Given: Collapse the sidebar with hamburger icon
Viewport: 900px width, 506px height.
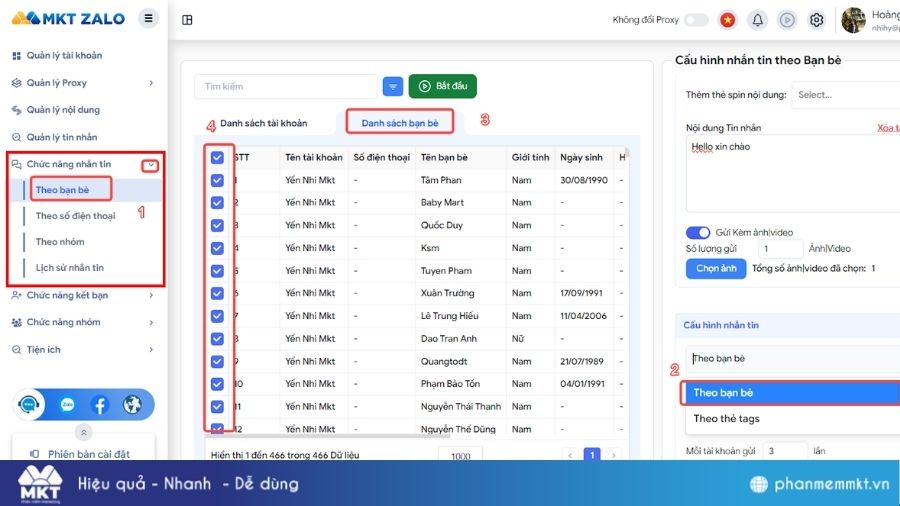Looking at the screenshot, I should 148,18.
